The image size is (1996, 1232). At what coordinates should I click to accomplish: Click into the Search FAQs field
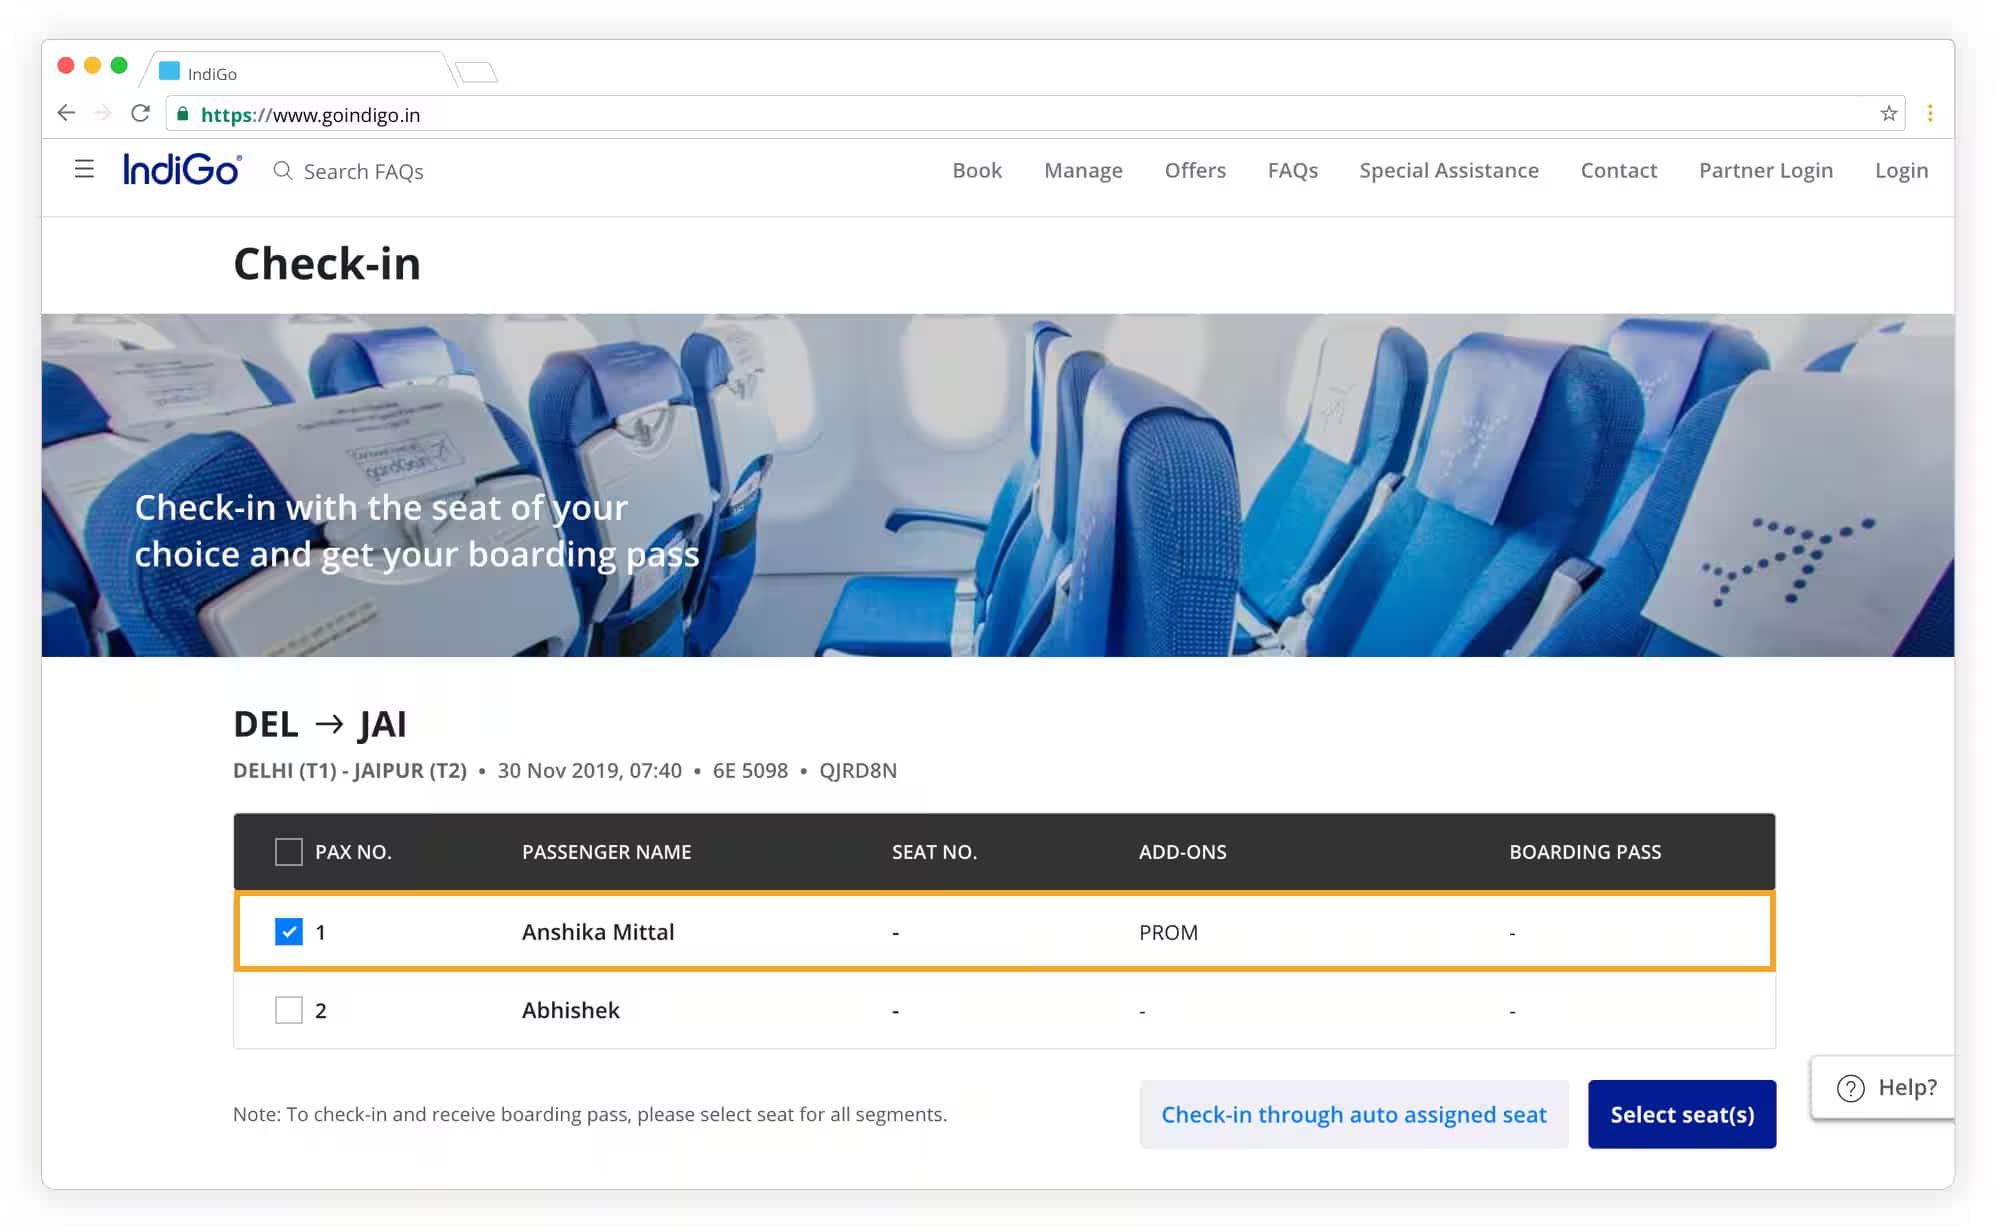(364, 172)
